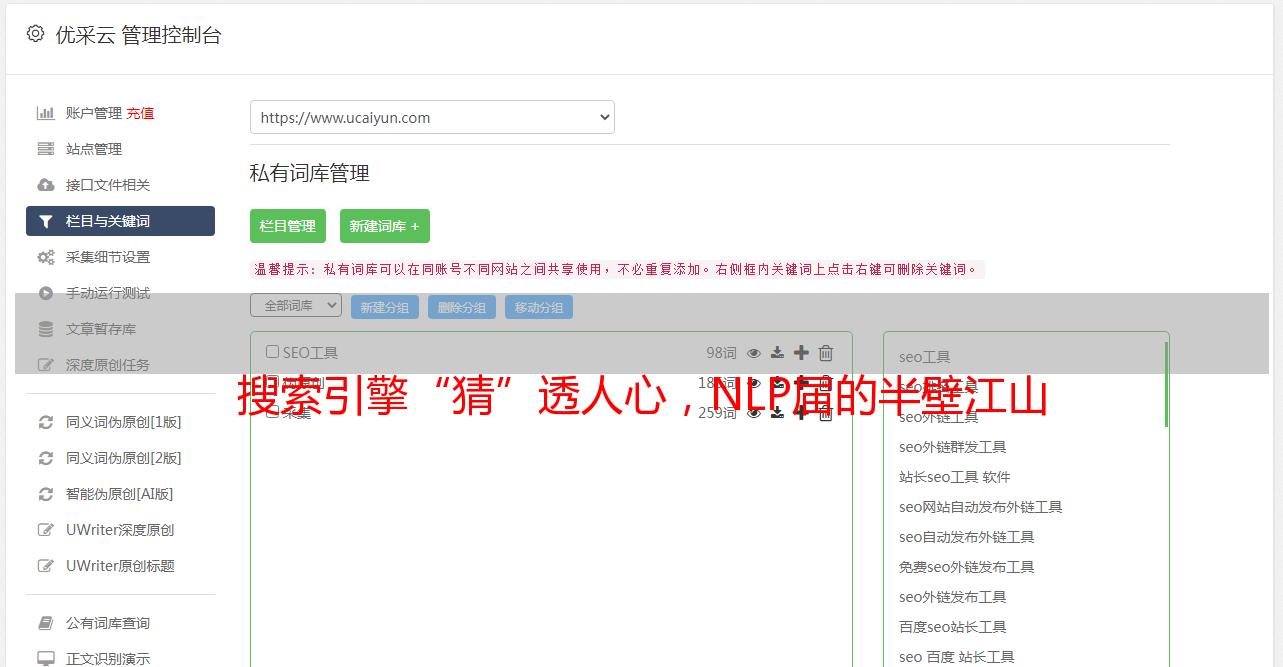
Task: Click the red 充值 link
Action: tap(140, 113)
